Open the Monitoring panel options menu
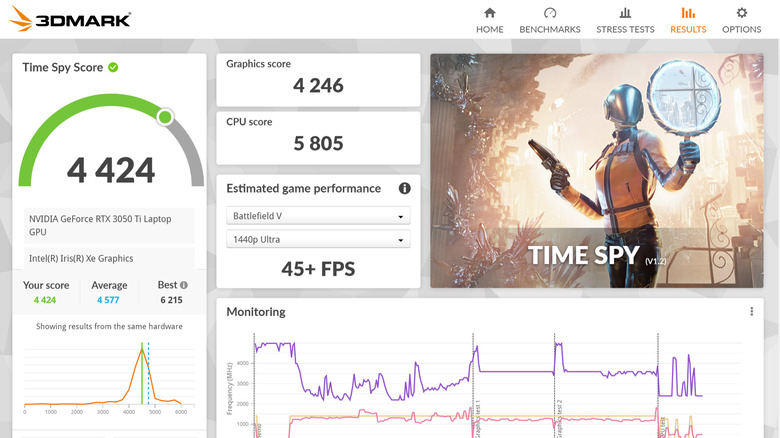The width and height of the screenshot is (780, 438). coord(752,312)
